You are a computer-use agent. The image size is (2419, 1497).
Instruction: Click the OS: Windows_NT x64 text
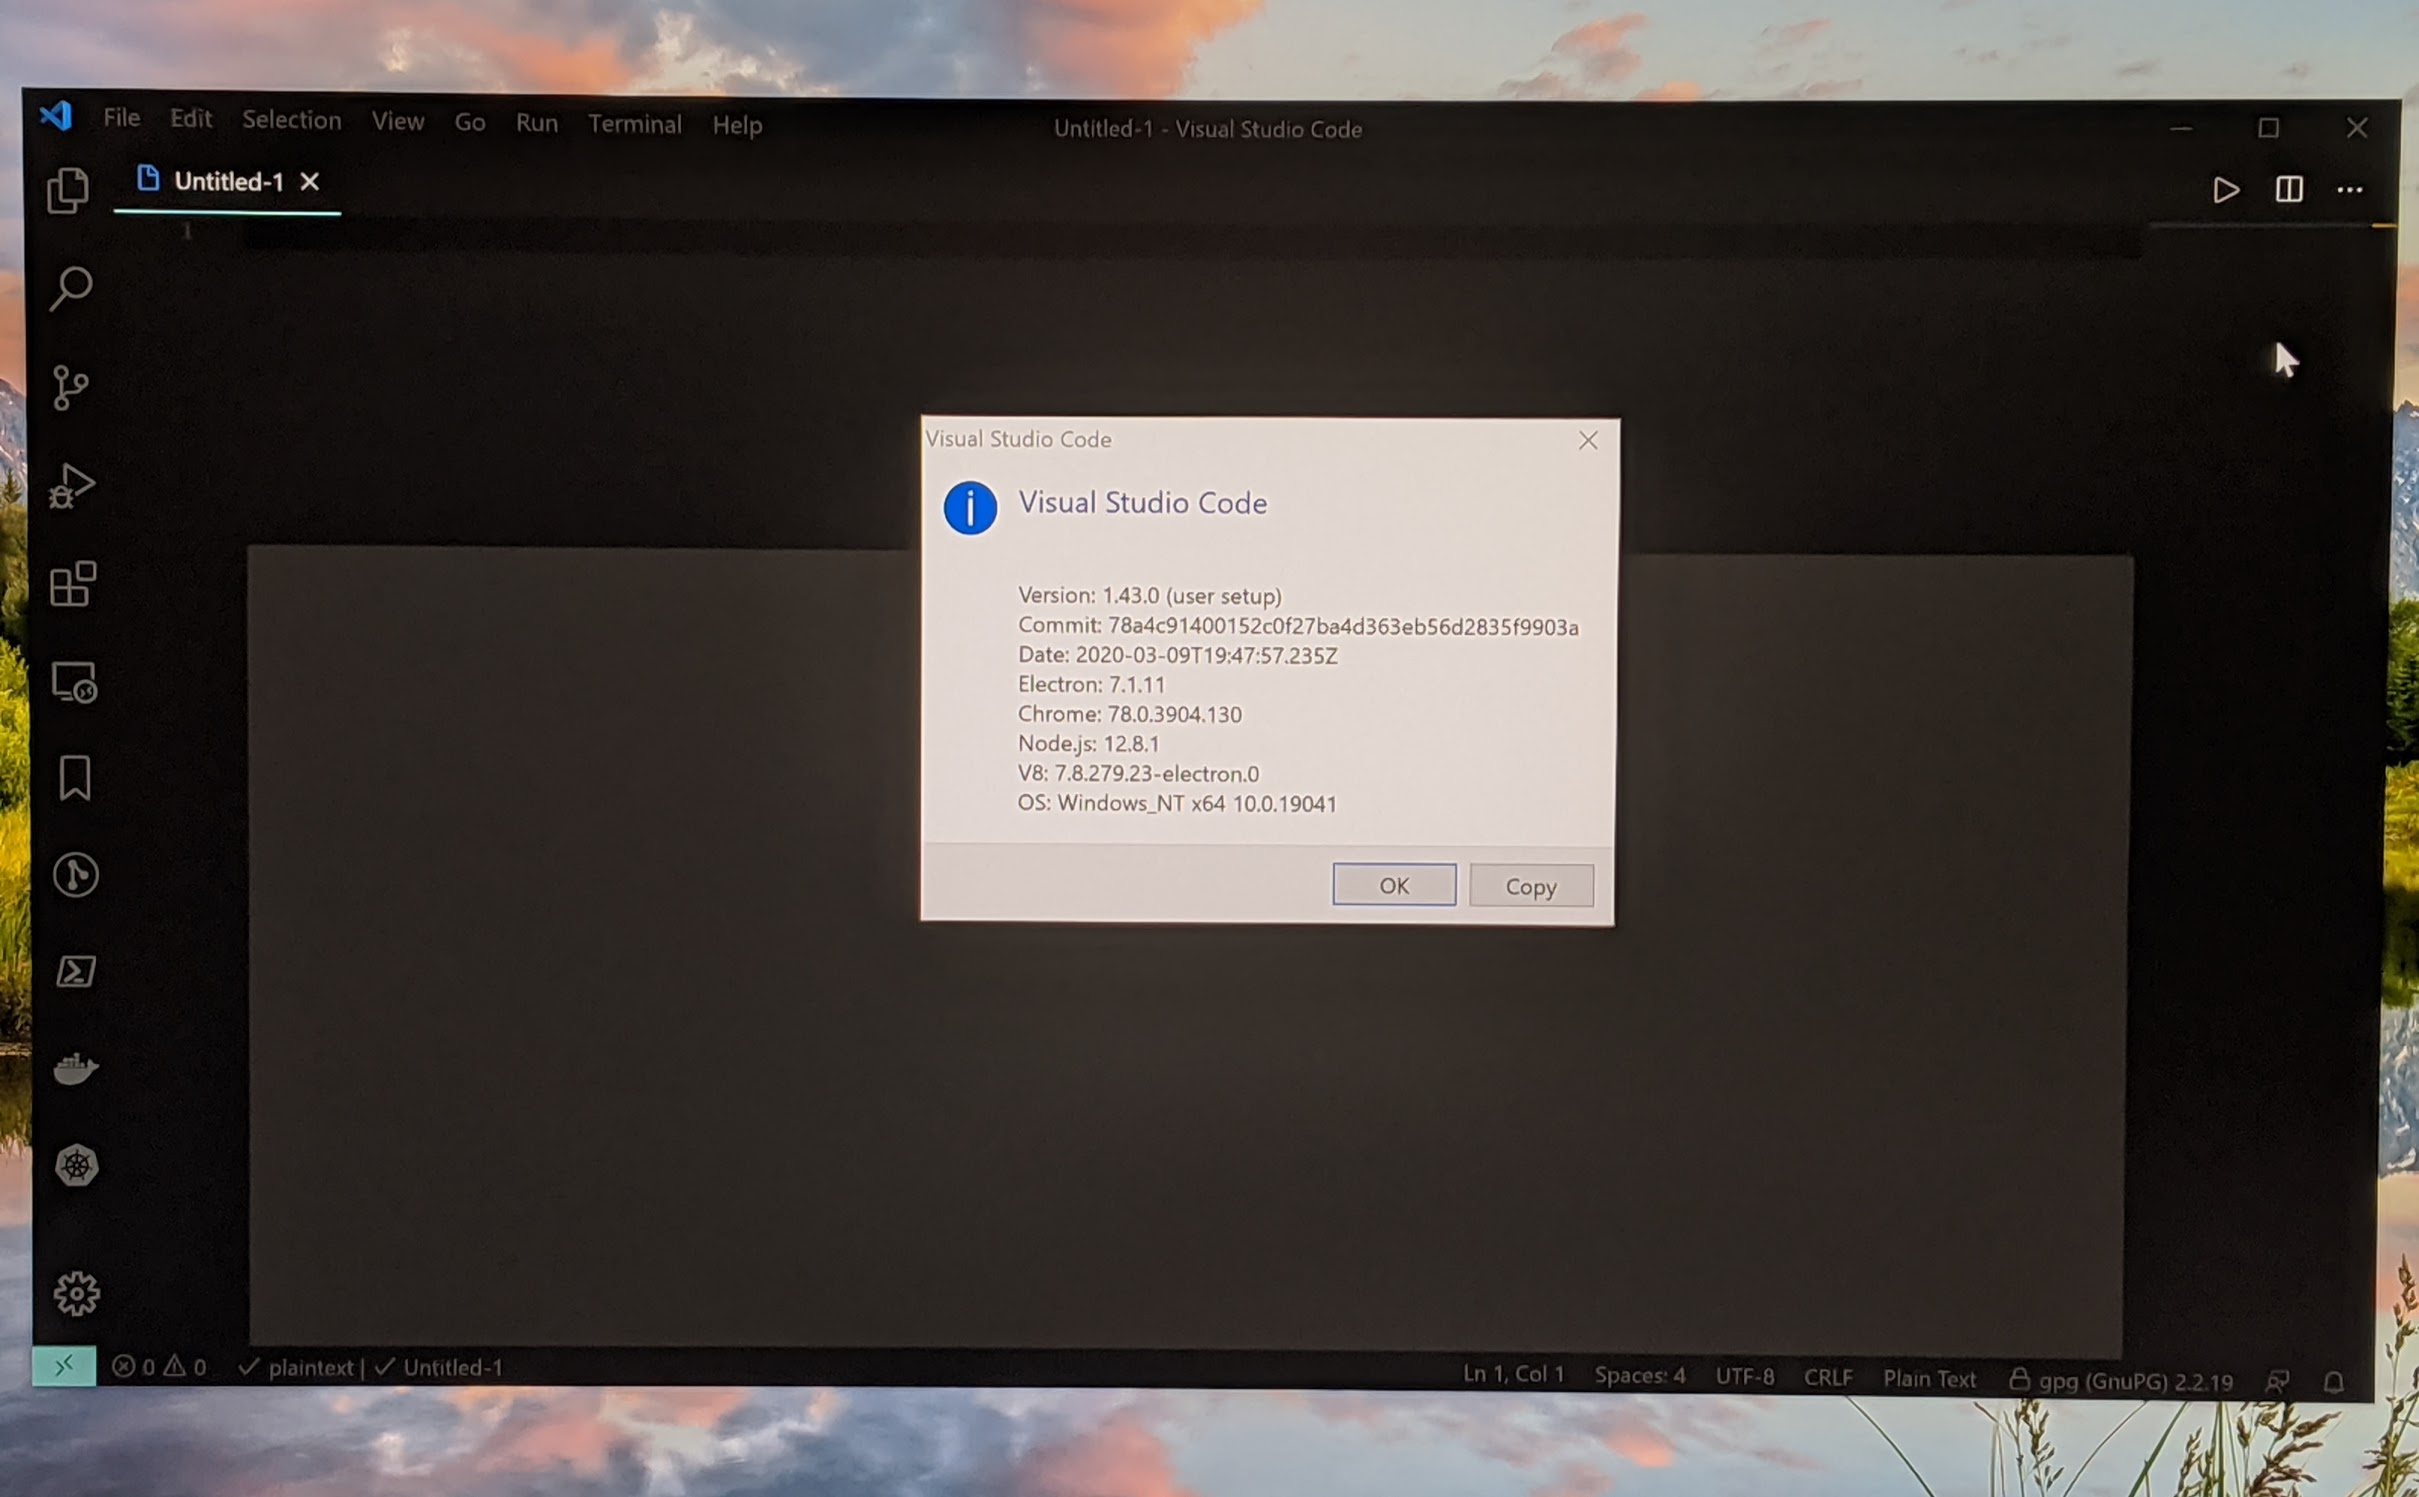[1177, 803]
